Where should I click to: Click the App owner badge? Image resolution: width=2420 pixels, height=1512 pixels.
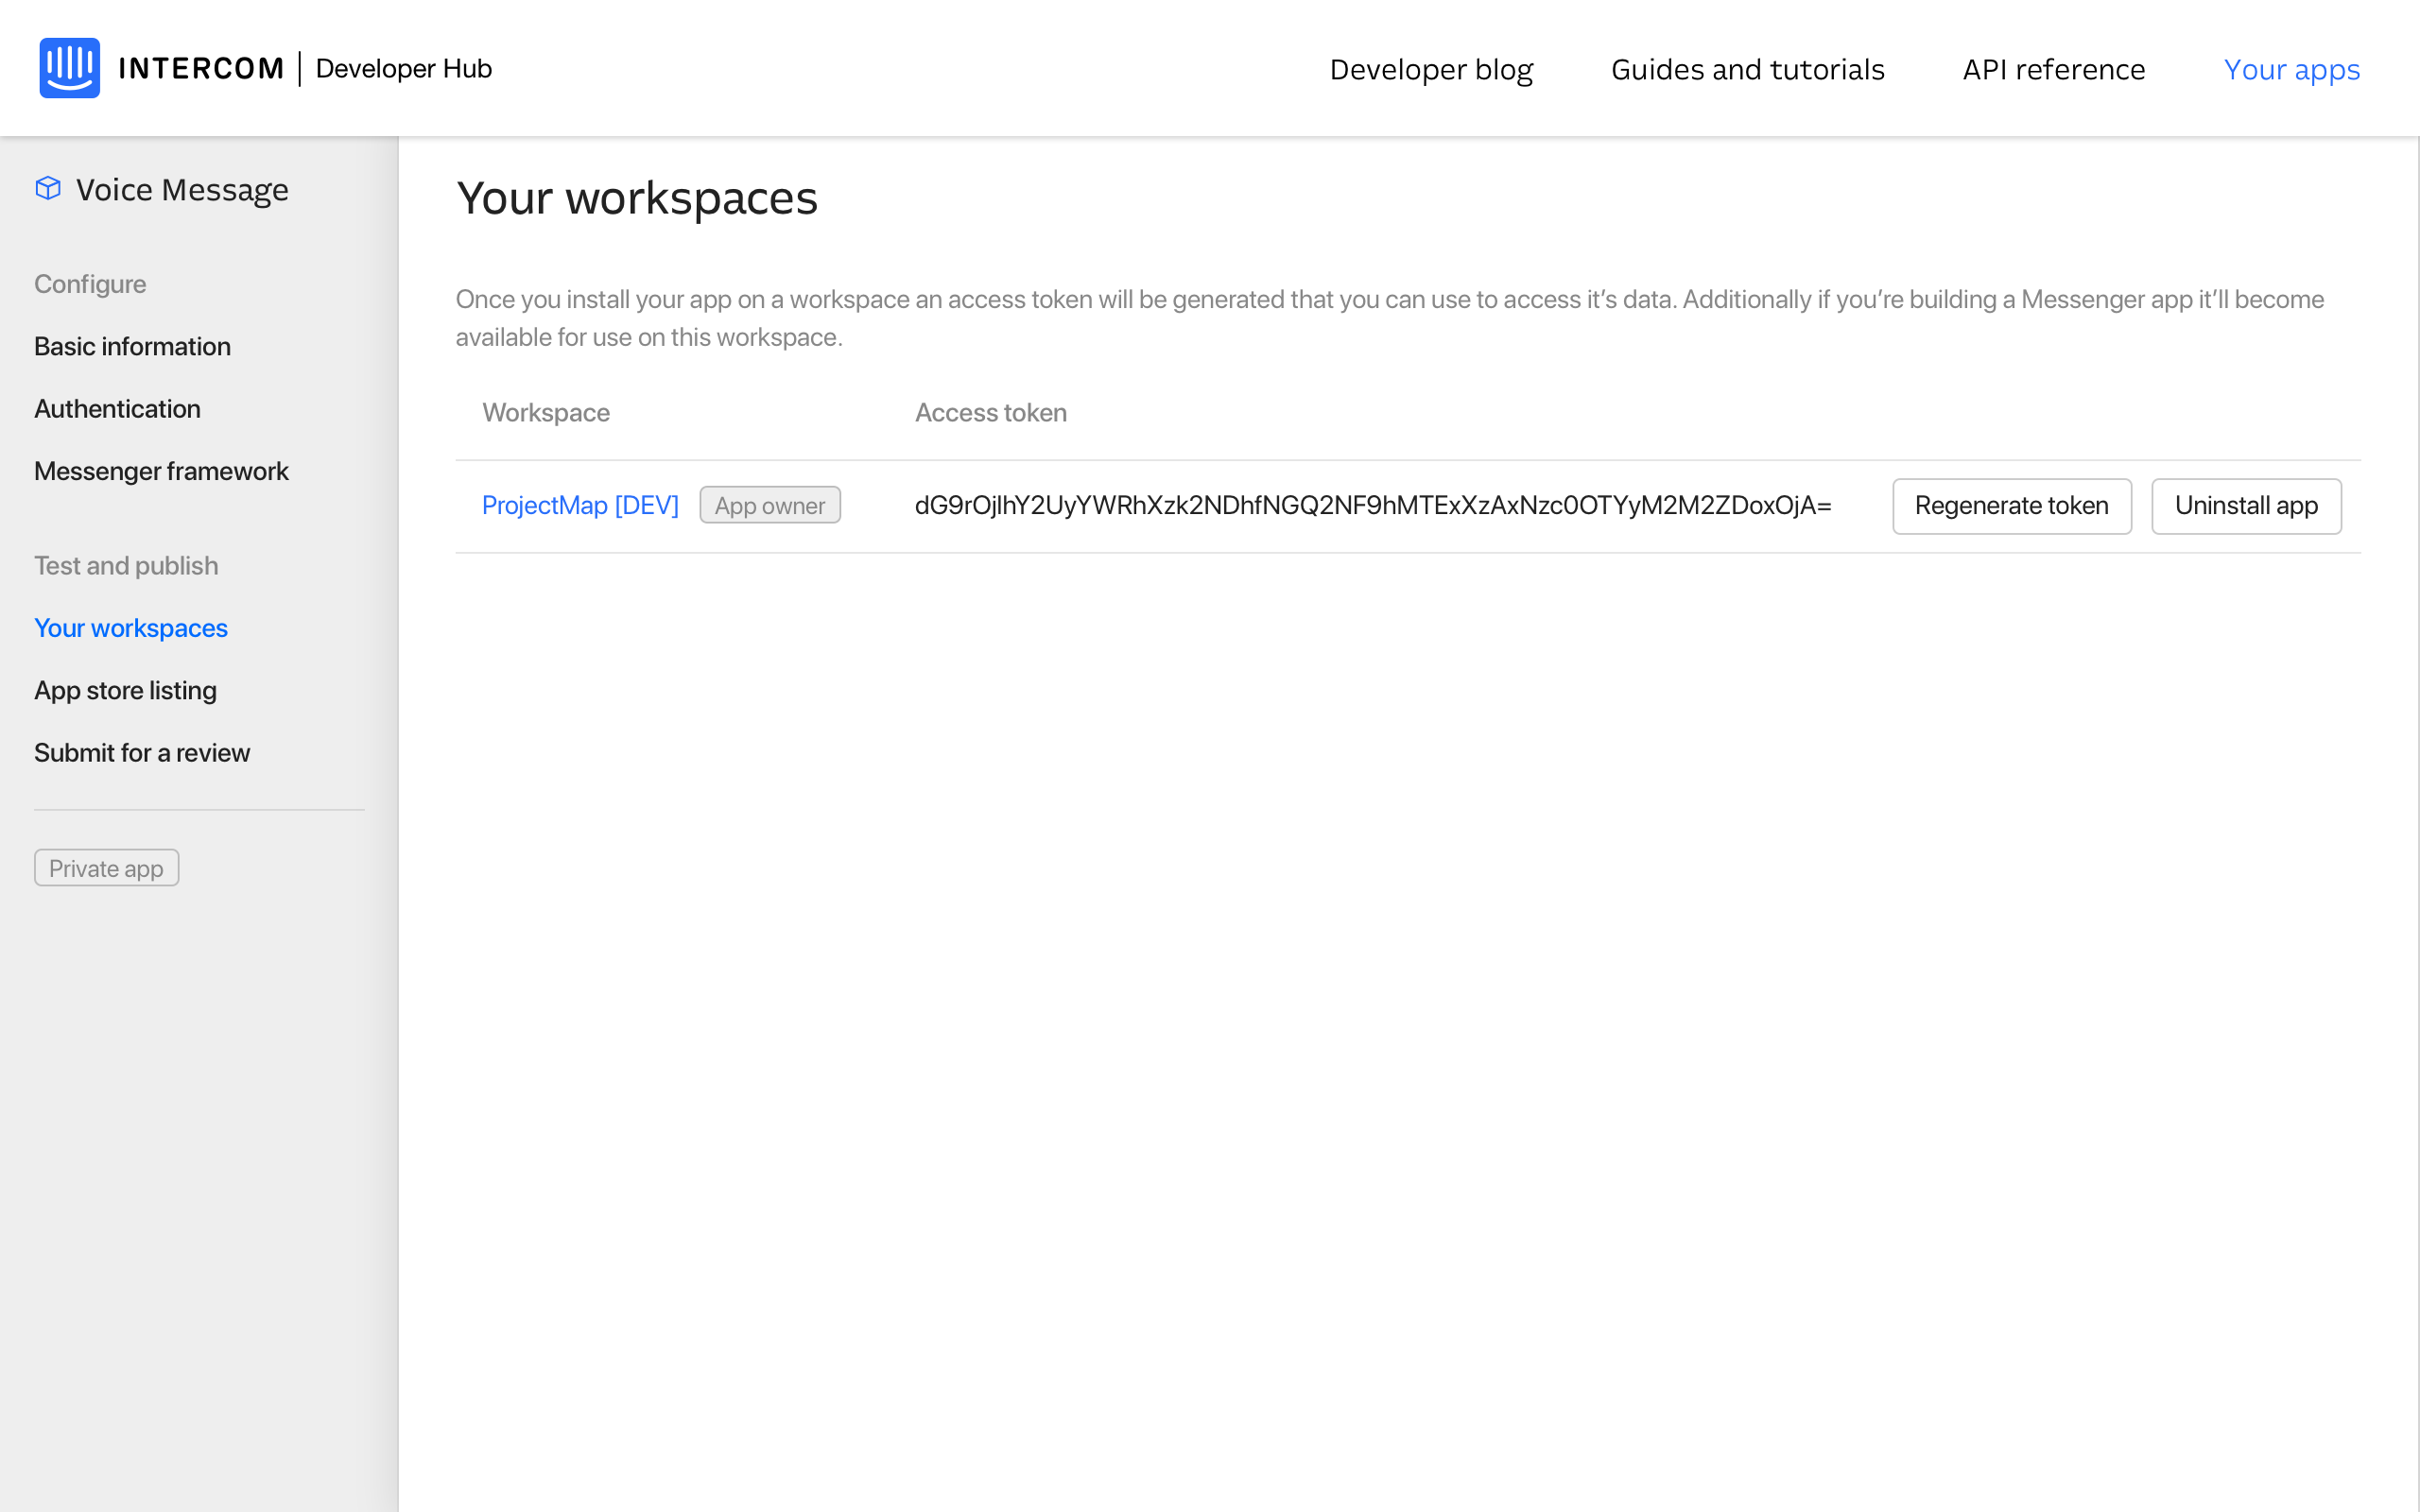pyautogui.click(x=769, y=506)
